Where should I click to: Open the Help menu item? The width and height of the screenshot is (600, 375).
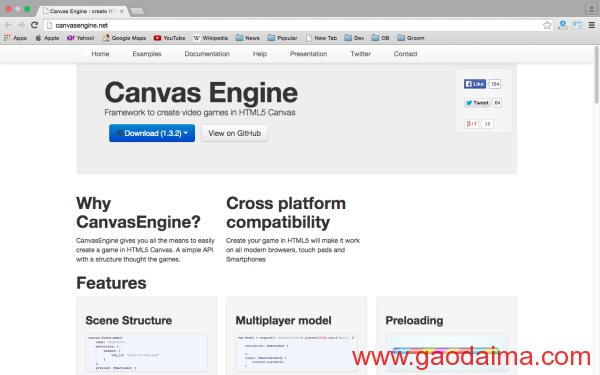point(260,54)
